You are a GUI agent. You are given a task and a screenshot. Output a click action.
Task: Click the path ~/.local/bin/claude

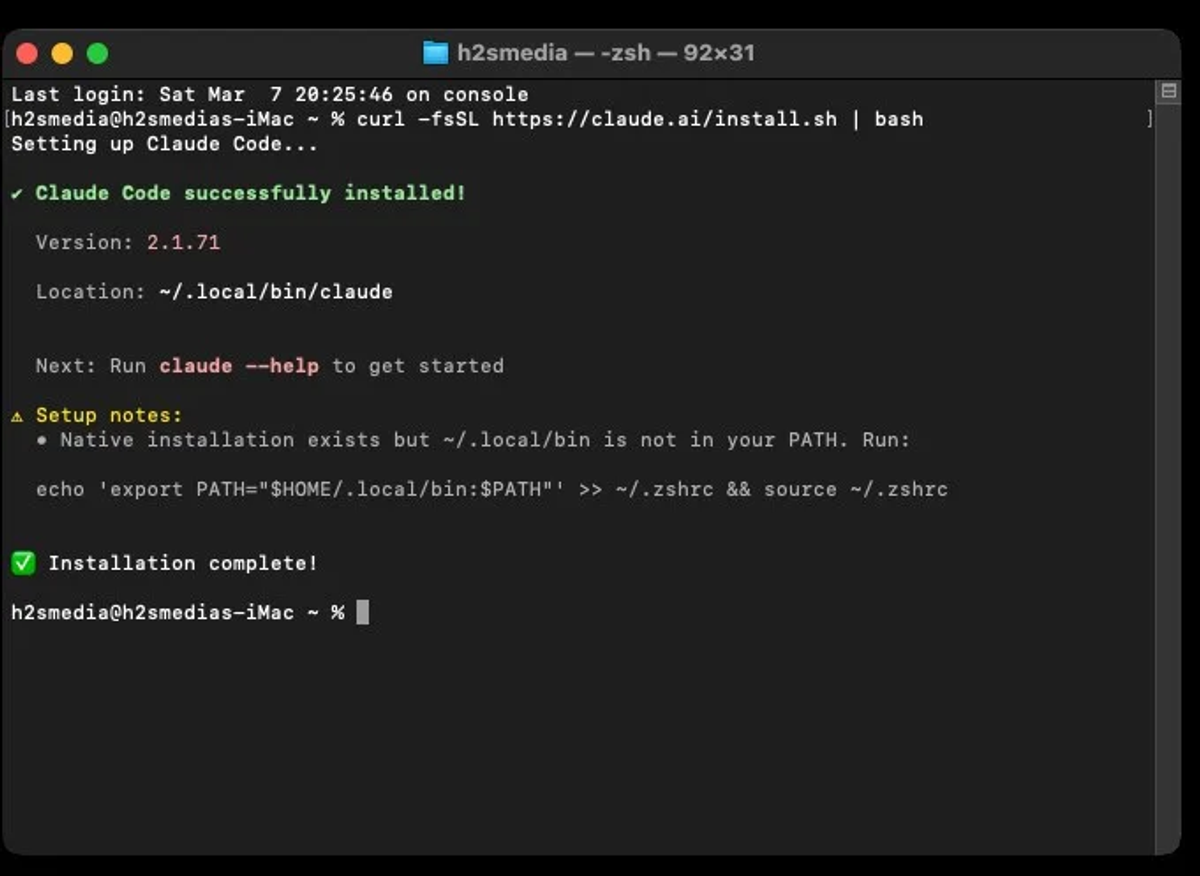click(276, 292)
